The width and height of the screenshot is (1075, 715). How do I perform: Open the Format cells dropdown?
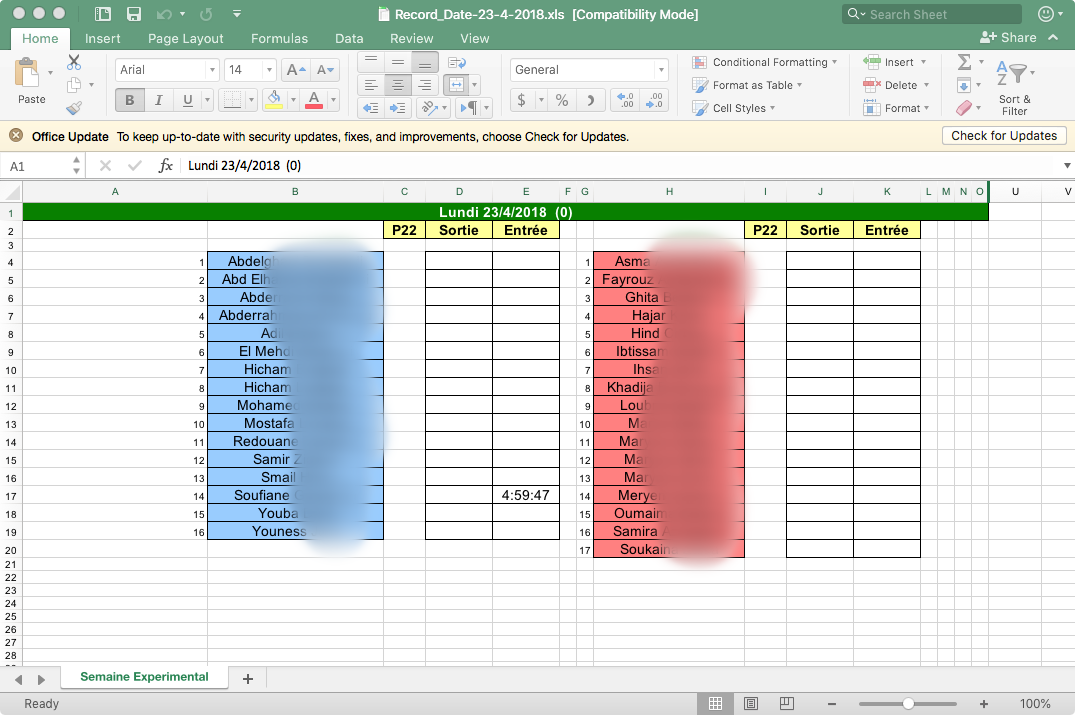pyautogui.click(x=926, y=108)
